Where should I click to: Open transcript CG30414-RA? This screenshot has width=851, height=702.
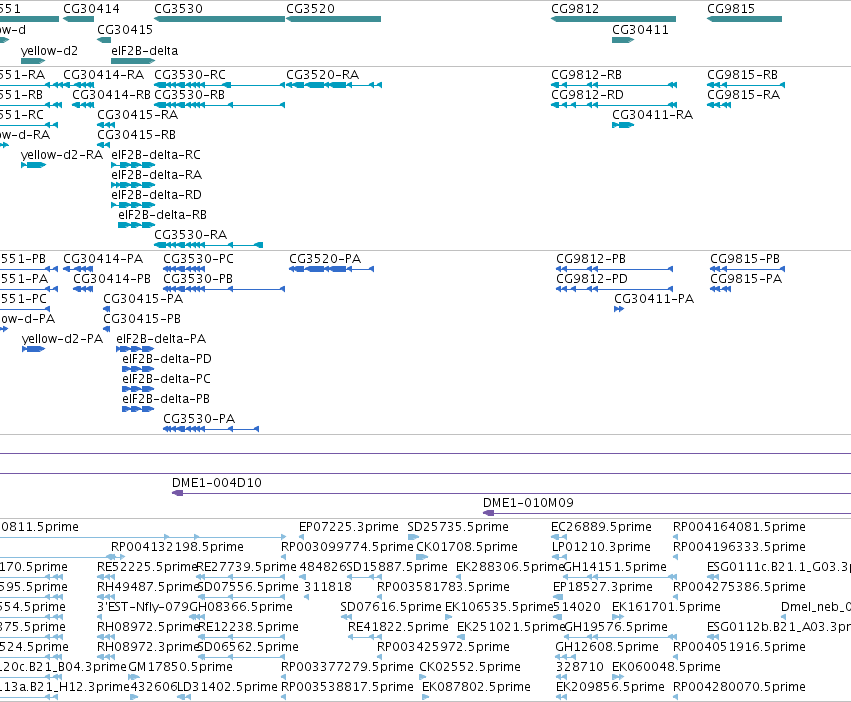point(104,75)
